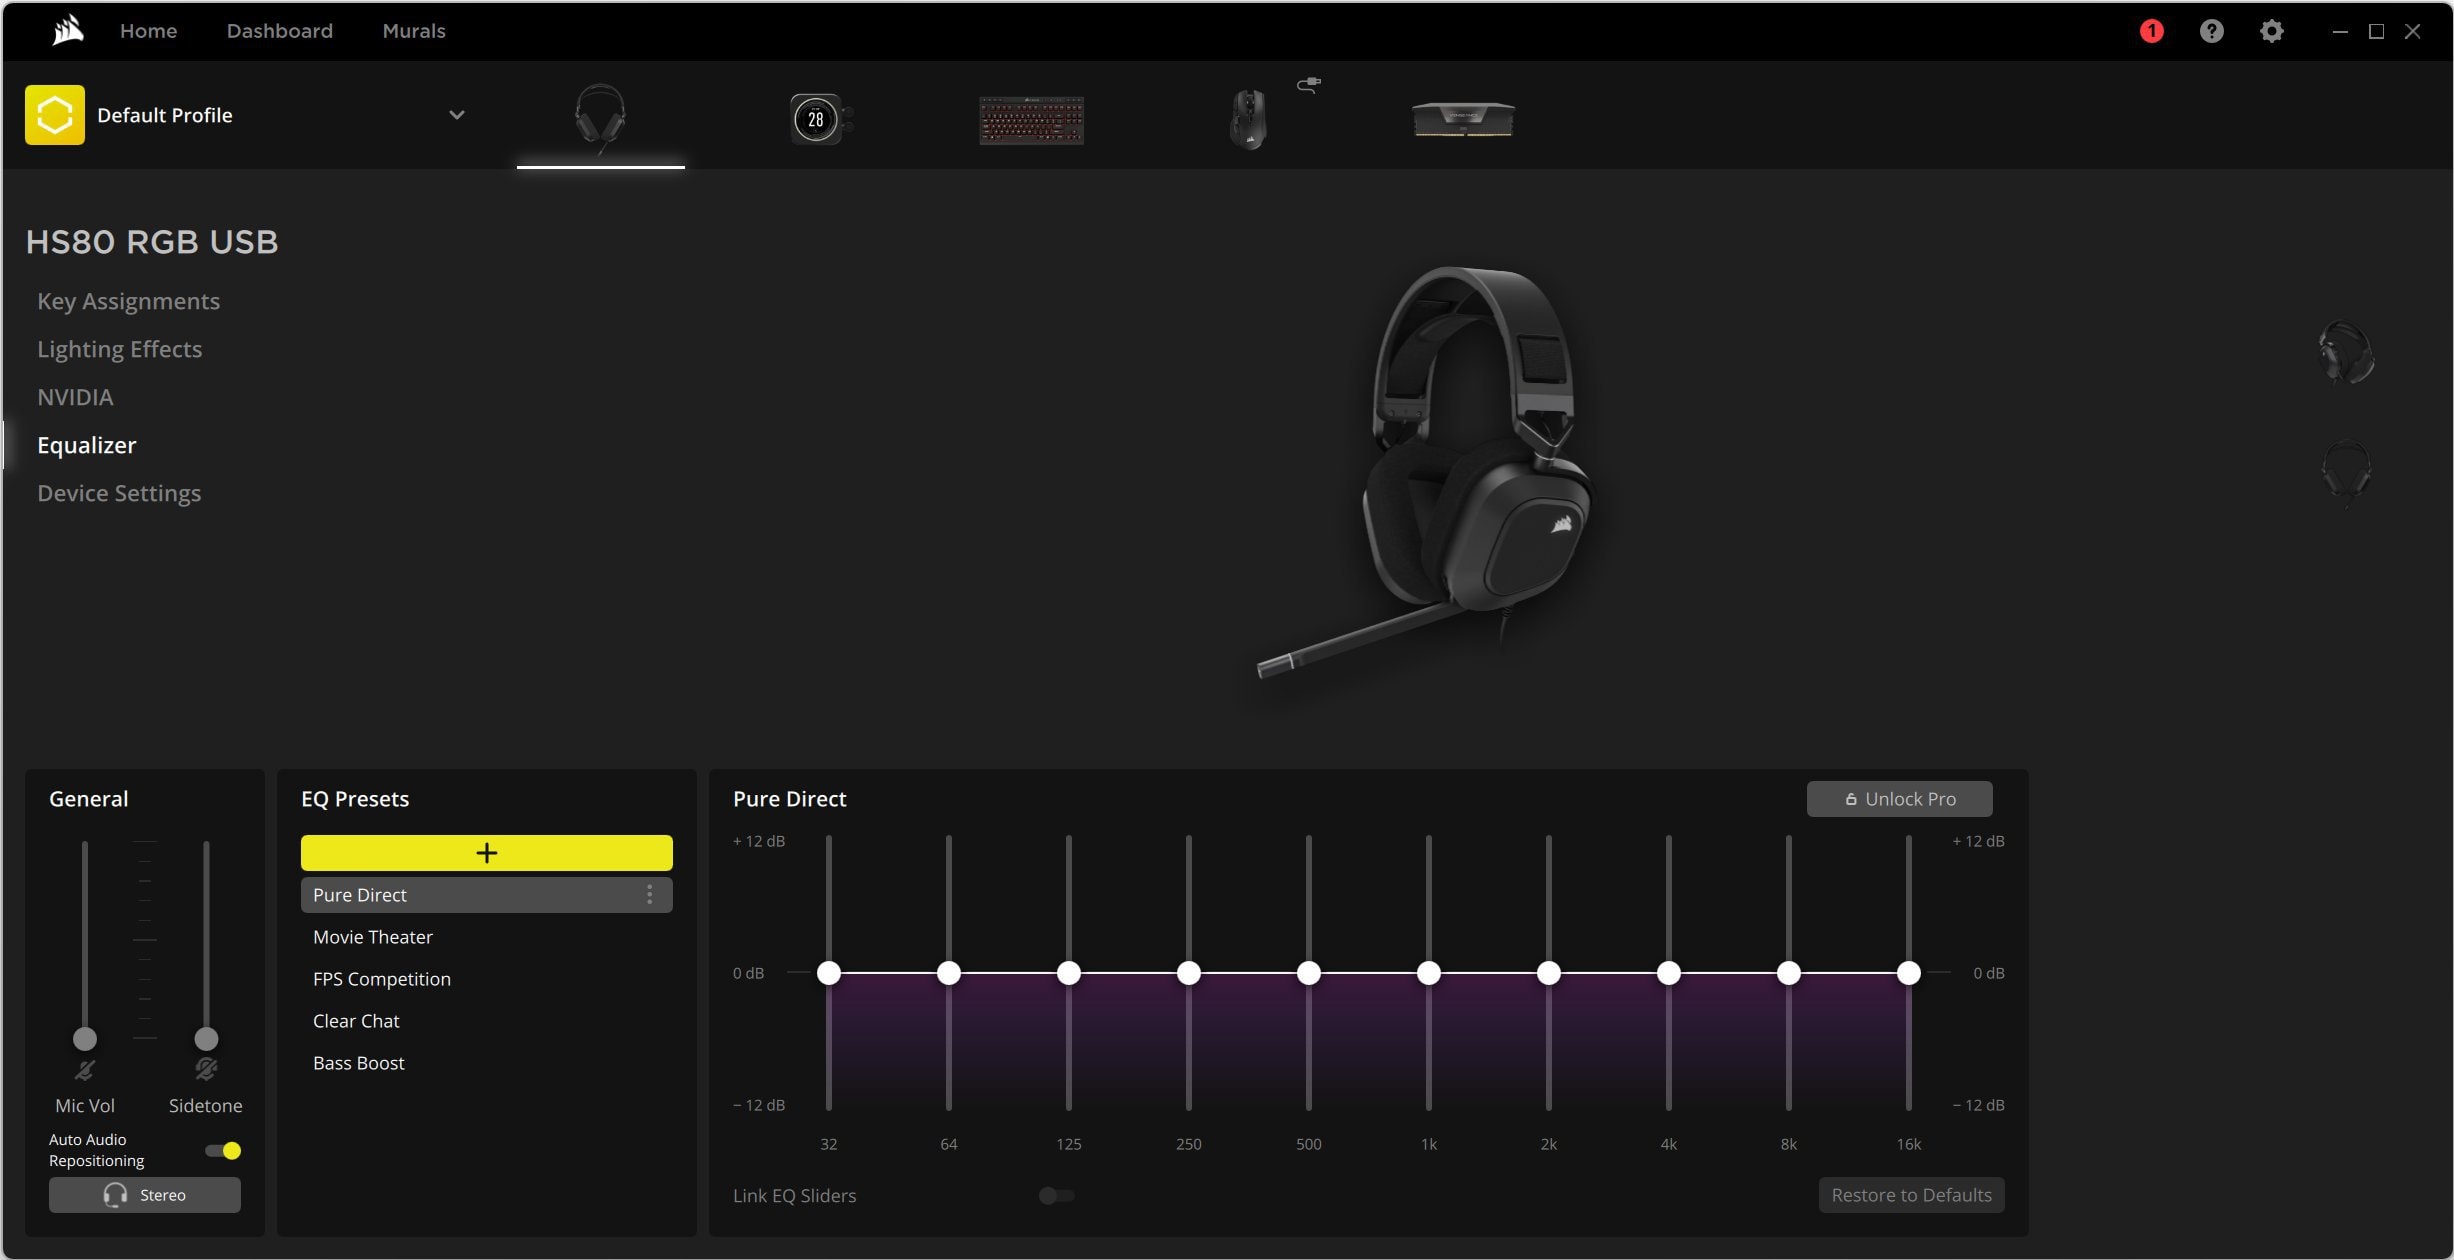Toggle the Link EQ Sliders switch
Viewport: 2454px width, 1260px height.
point(1056,1196)
